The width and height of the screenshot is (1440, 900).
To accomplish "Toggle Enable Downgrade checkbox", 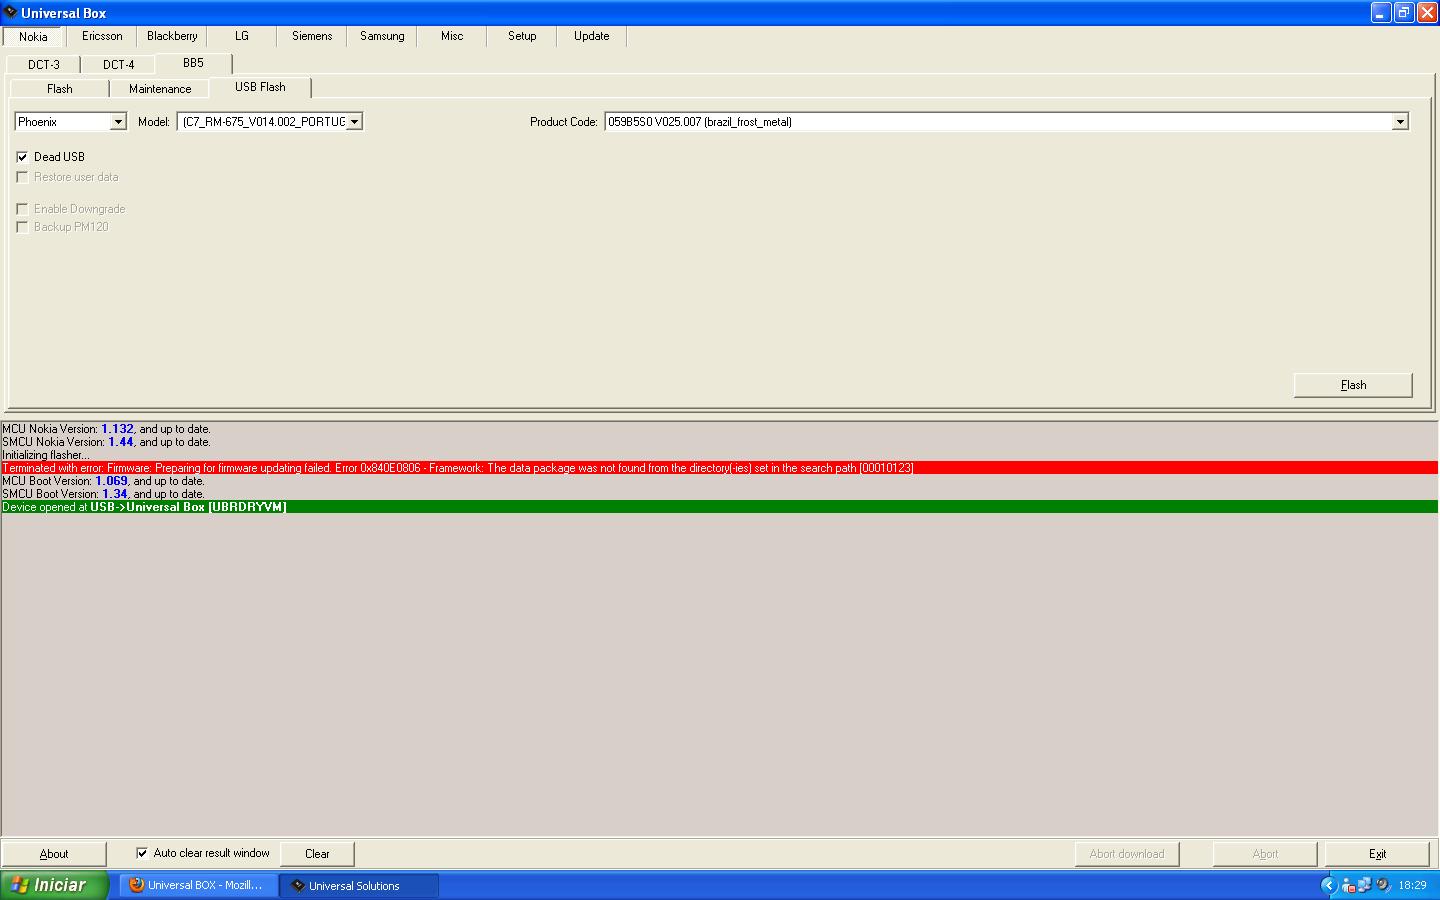I will coord(22,209).
